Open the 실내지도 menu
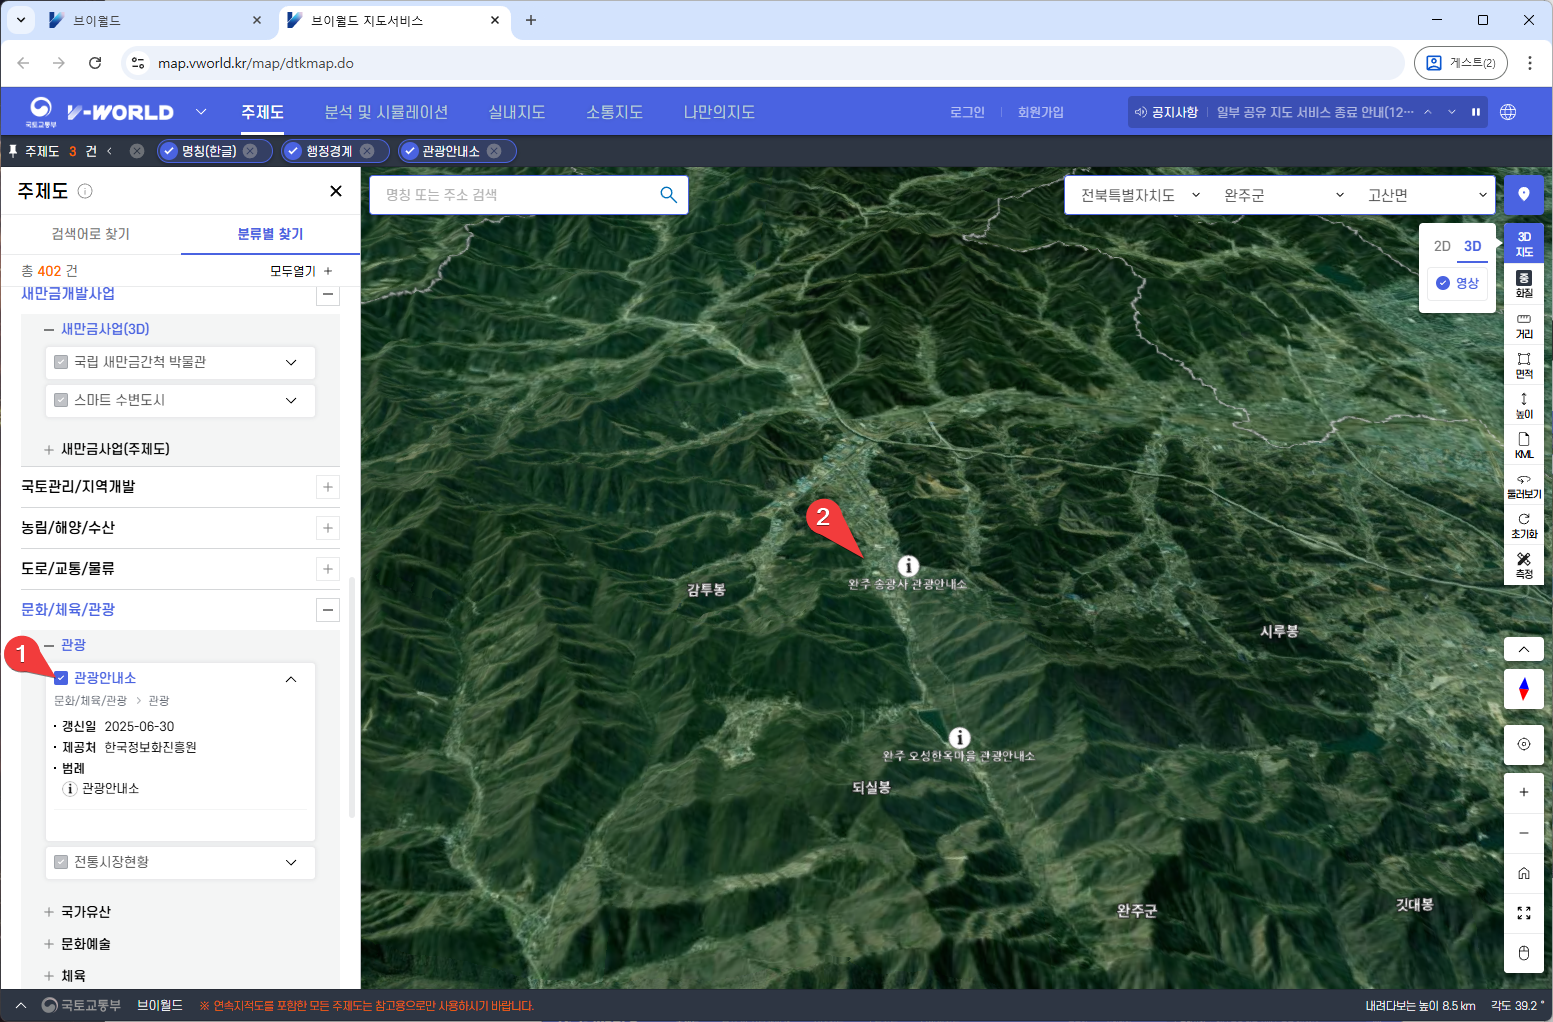Image resolution: width=1553 pixels, height=1022 pixels. click(516, 112)
